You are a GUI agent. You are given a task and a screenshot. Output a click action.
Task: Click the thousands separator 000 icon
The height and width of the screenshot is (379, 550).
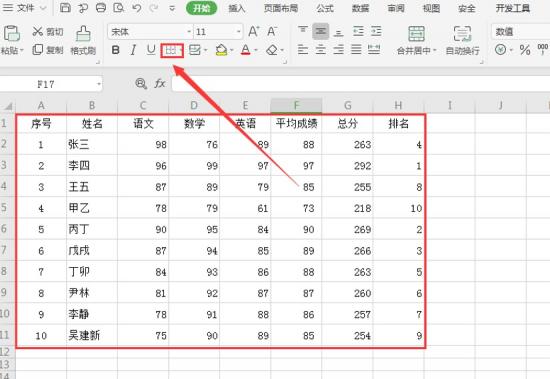click(x=543, y=49)
